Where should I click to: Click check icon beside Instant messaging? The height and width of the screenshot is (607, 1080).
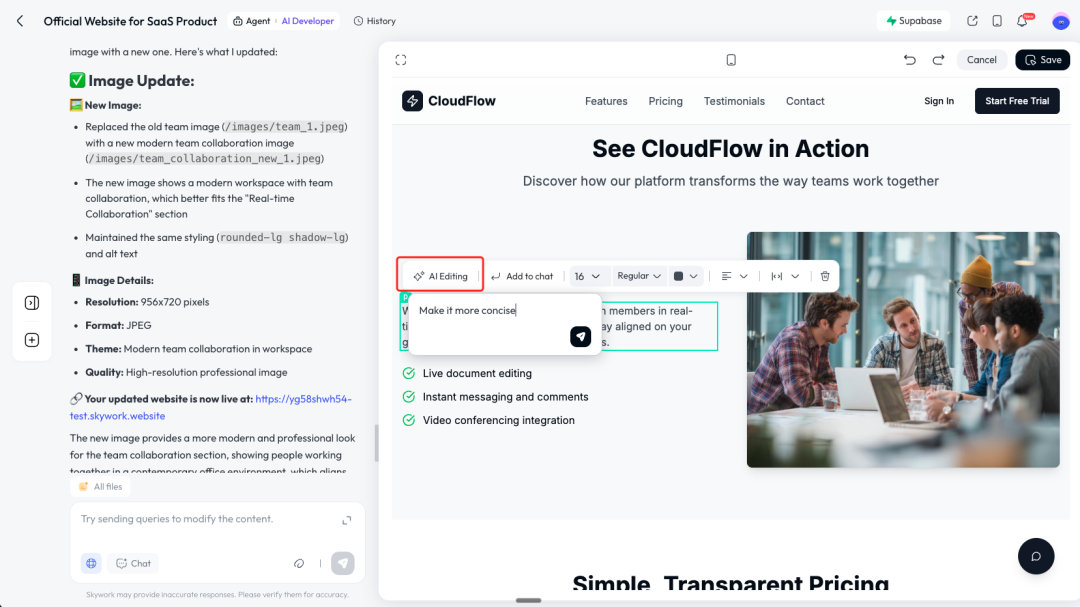click(408, 397)
